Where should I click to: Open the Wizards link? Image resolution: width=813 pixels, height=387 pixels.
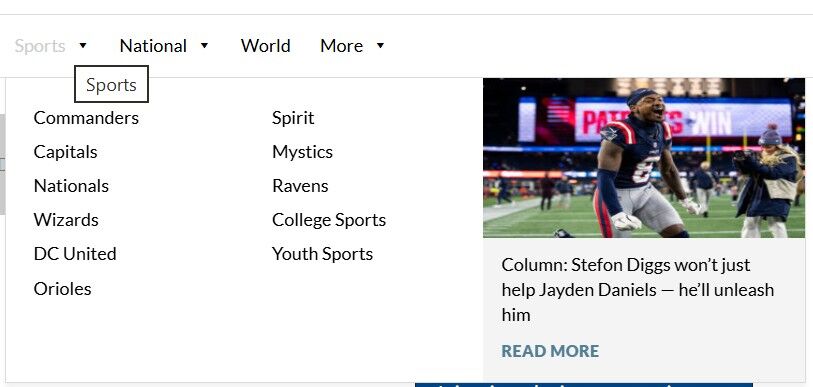tap(66, 220)
